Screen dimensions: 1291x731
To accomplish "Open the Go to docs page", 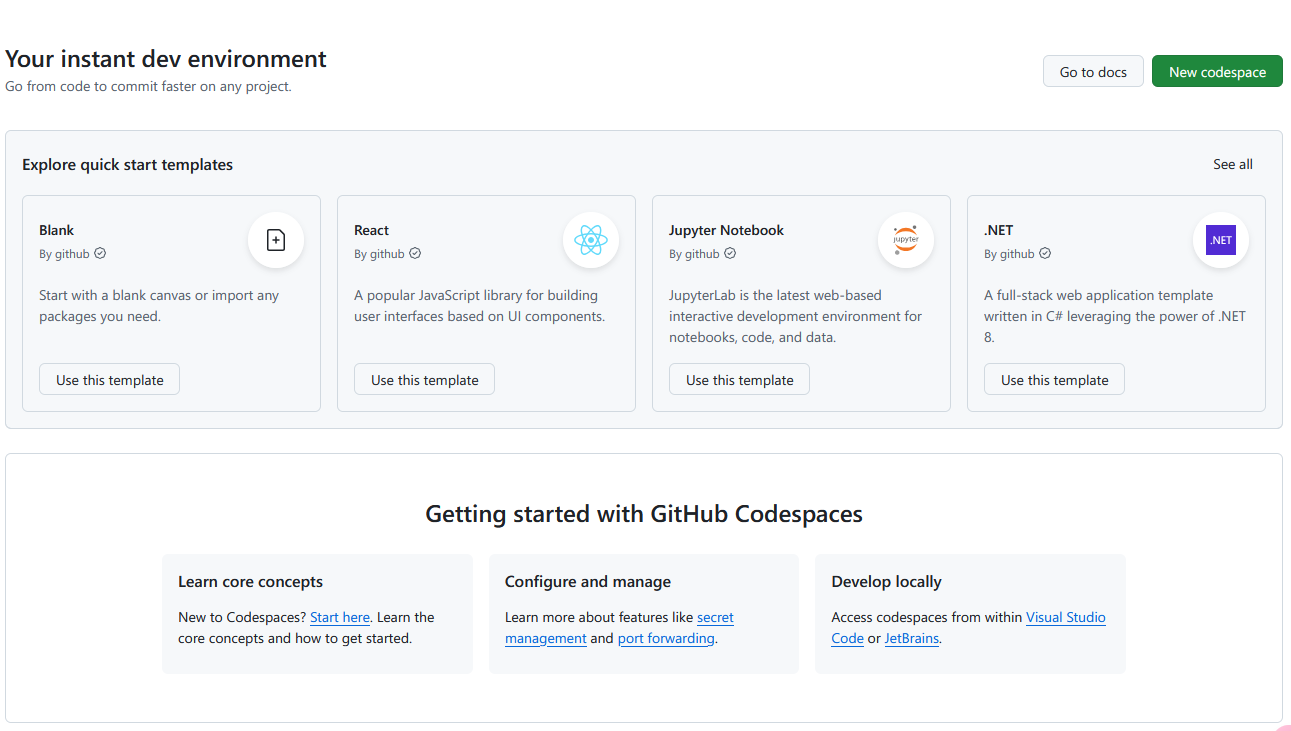I will point(1093,72).
